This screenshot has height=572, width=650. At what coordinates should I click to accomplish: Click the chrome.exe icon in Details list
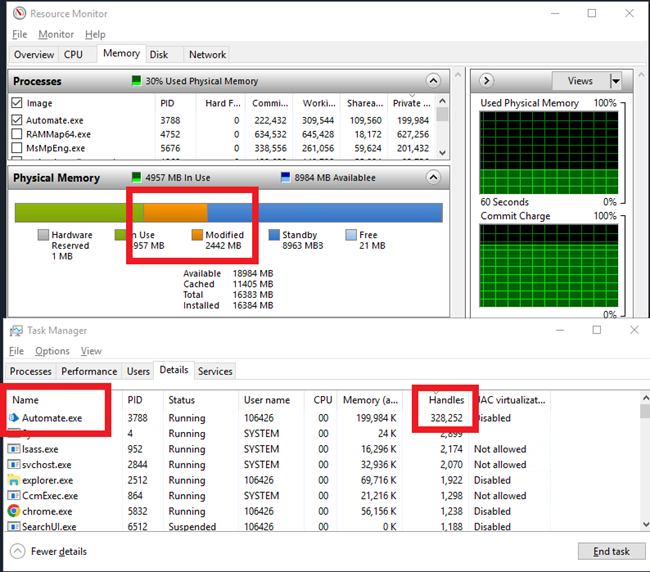pos(15,511)
